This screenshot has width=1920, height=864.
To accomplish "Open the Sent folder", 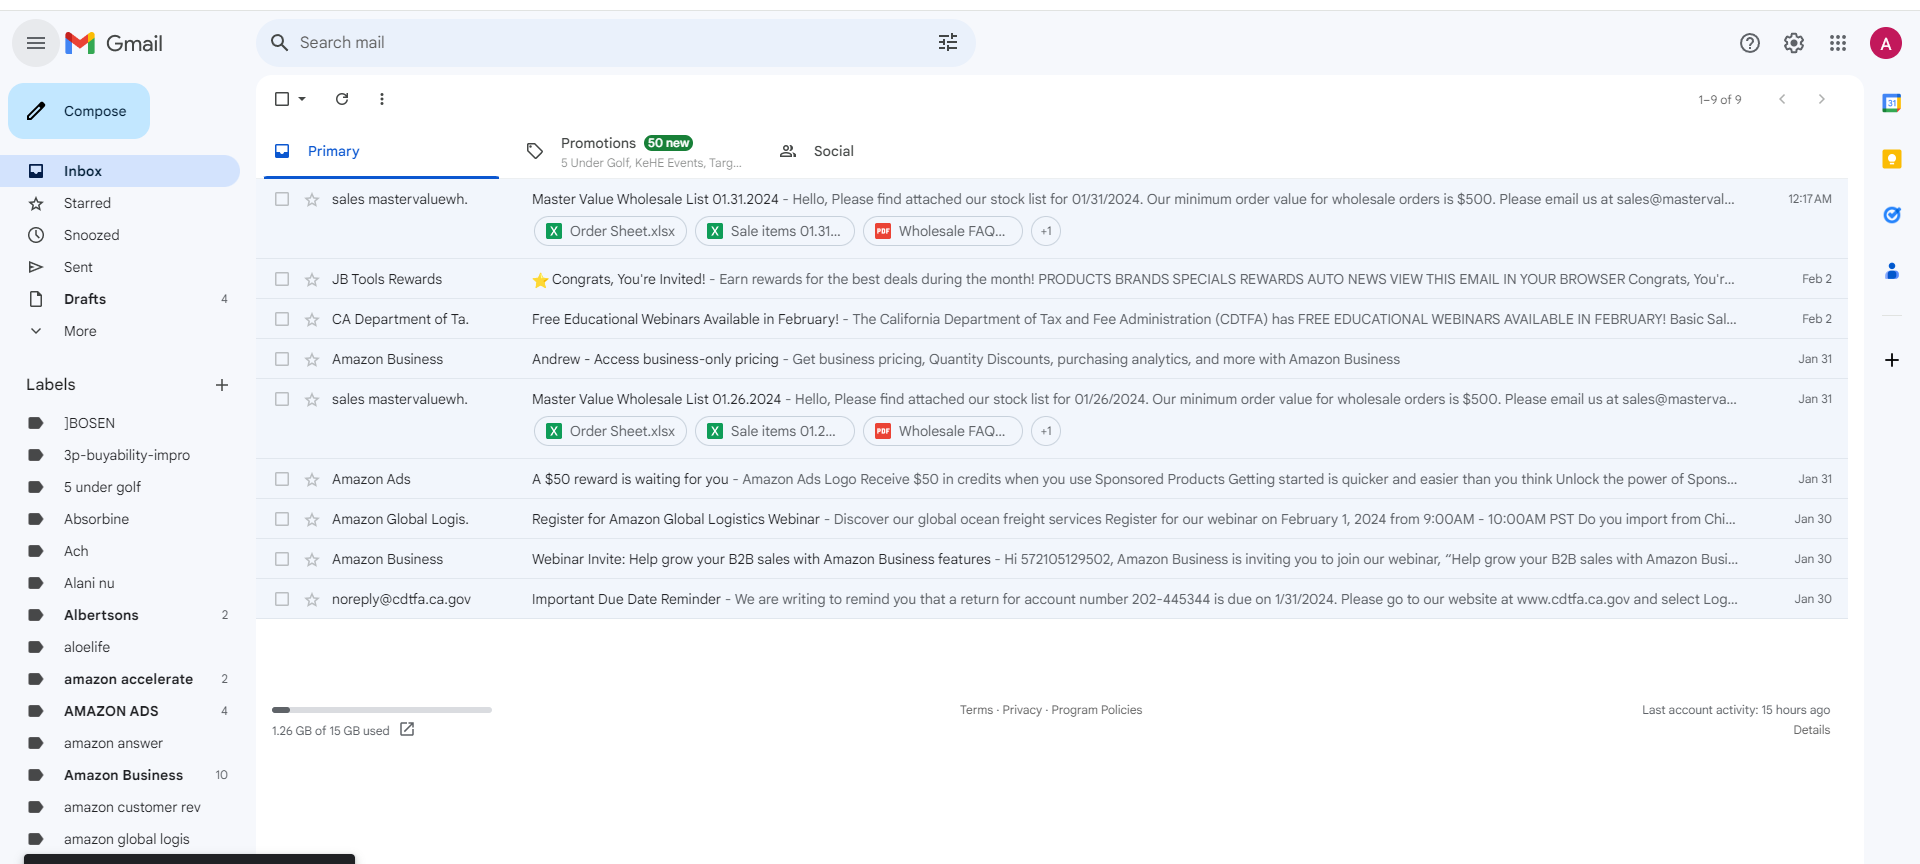I will click(x=120, y=267).
